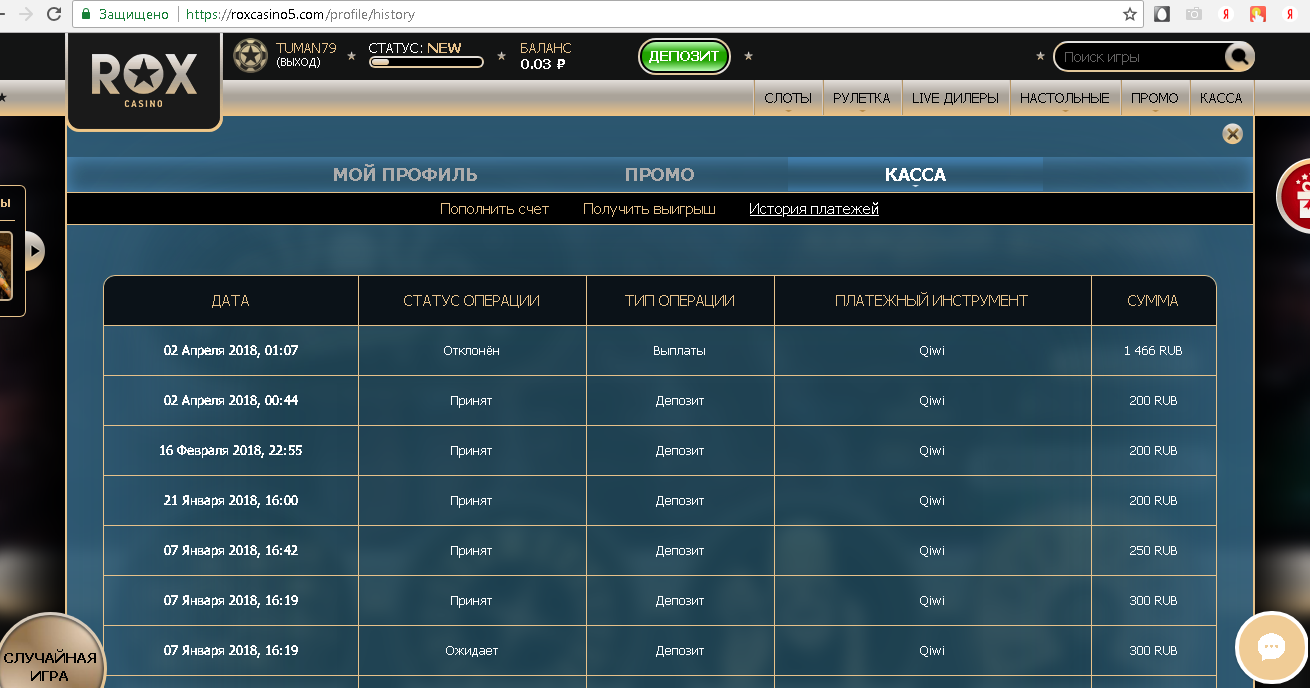Open the Пополнить счет link

click(x=494, y=209)
